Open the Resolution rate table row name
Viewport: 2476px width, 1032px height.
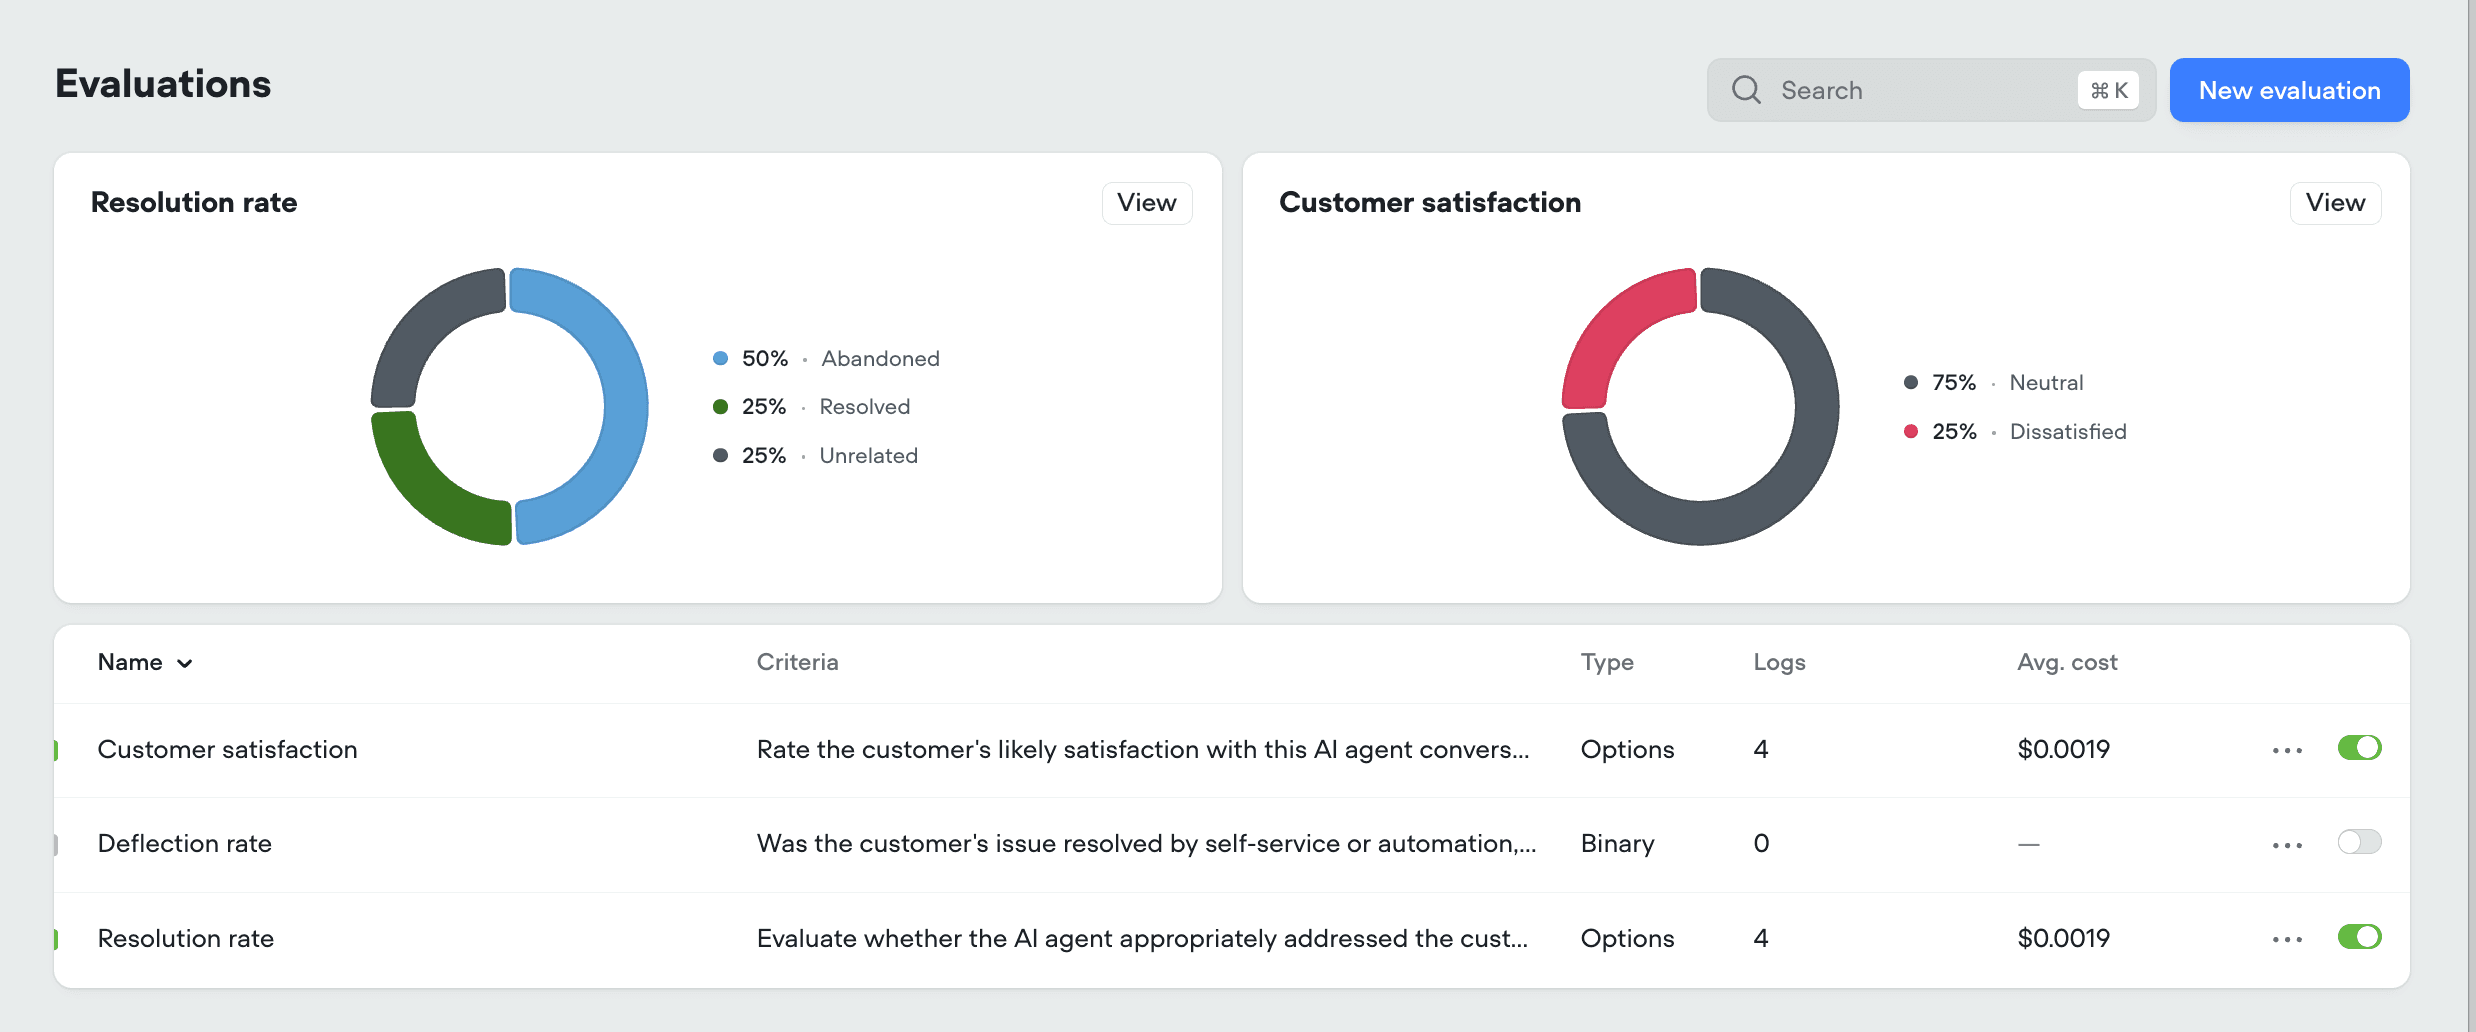[186, 939]
